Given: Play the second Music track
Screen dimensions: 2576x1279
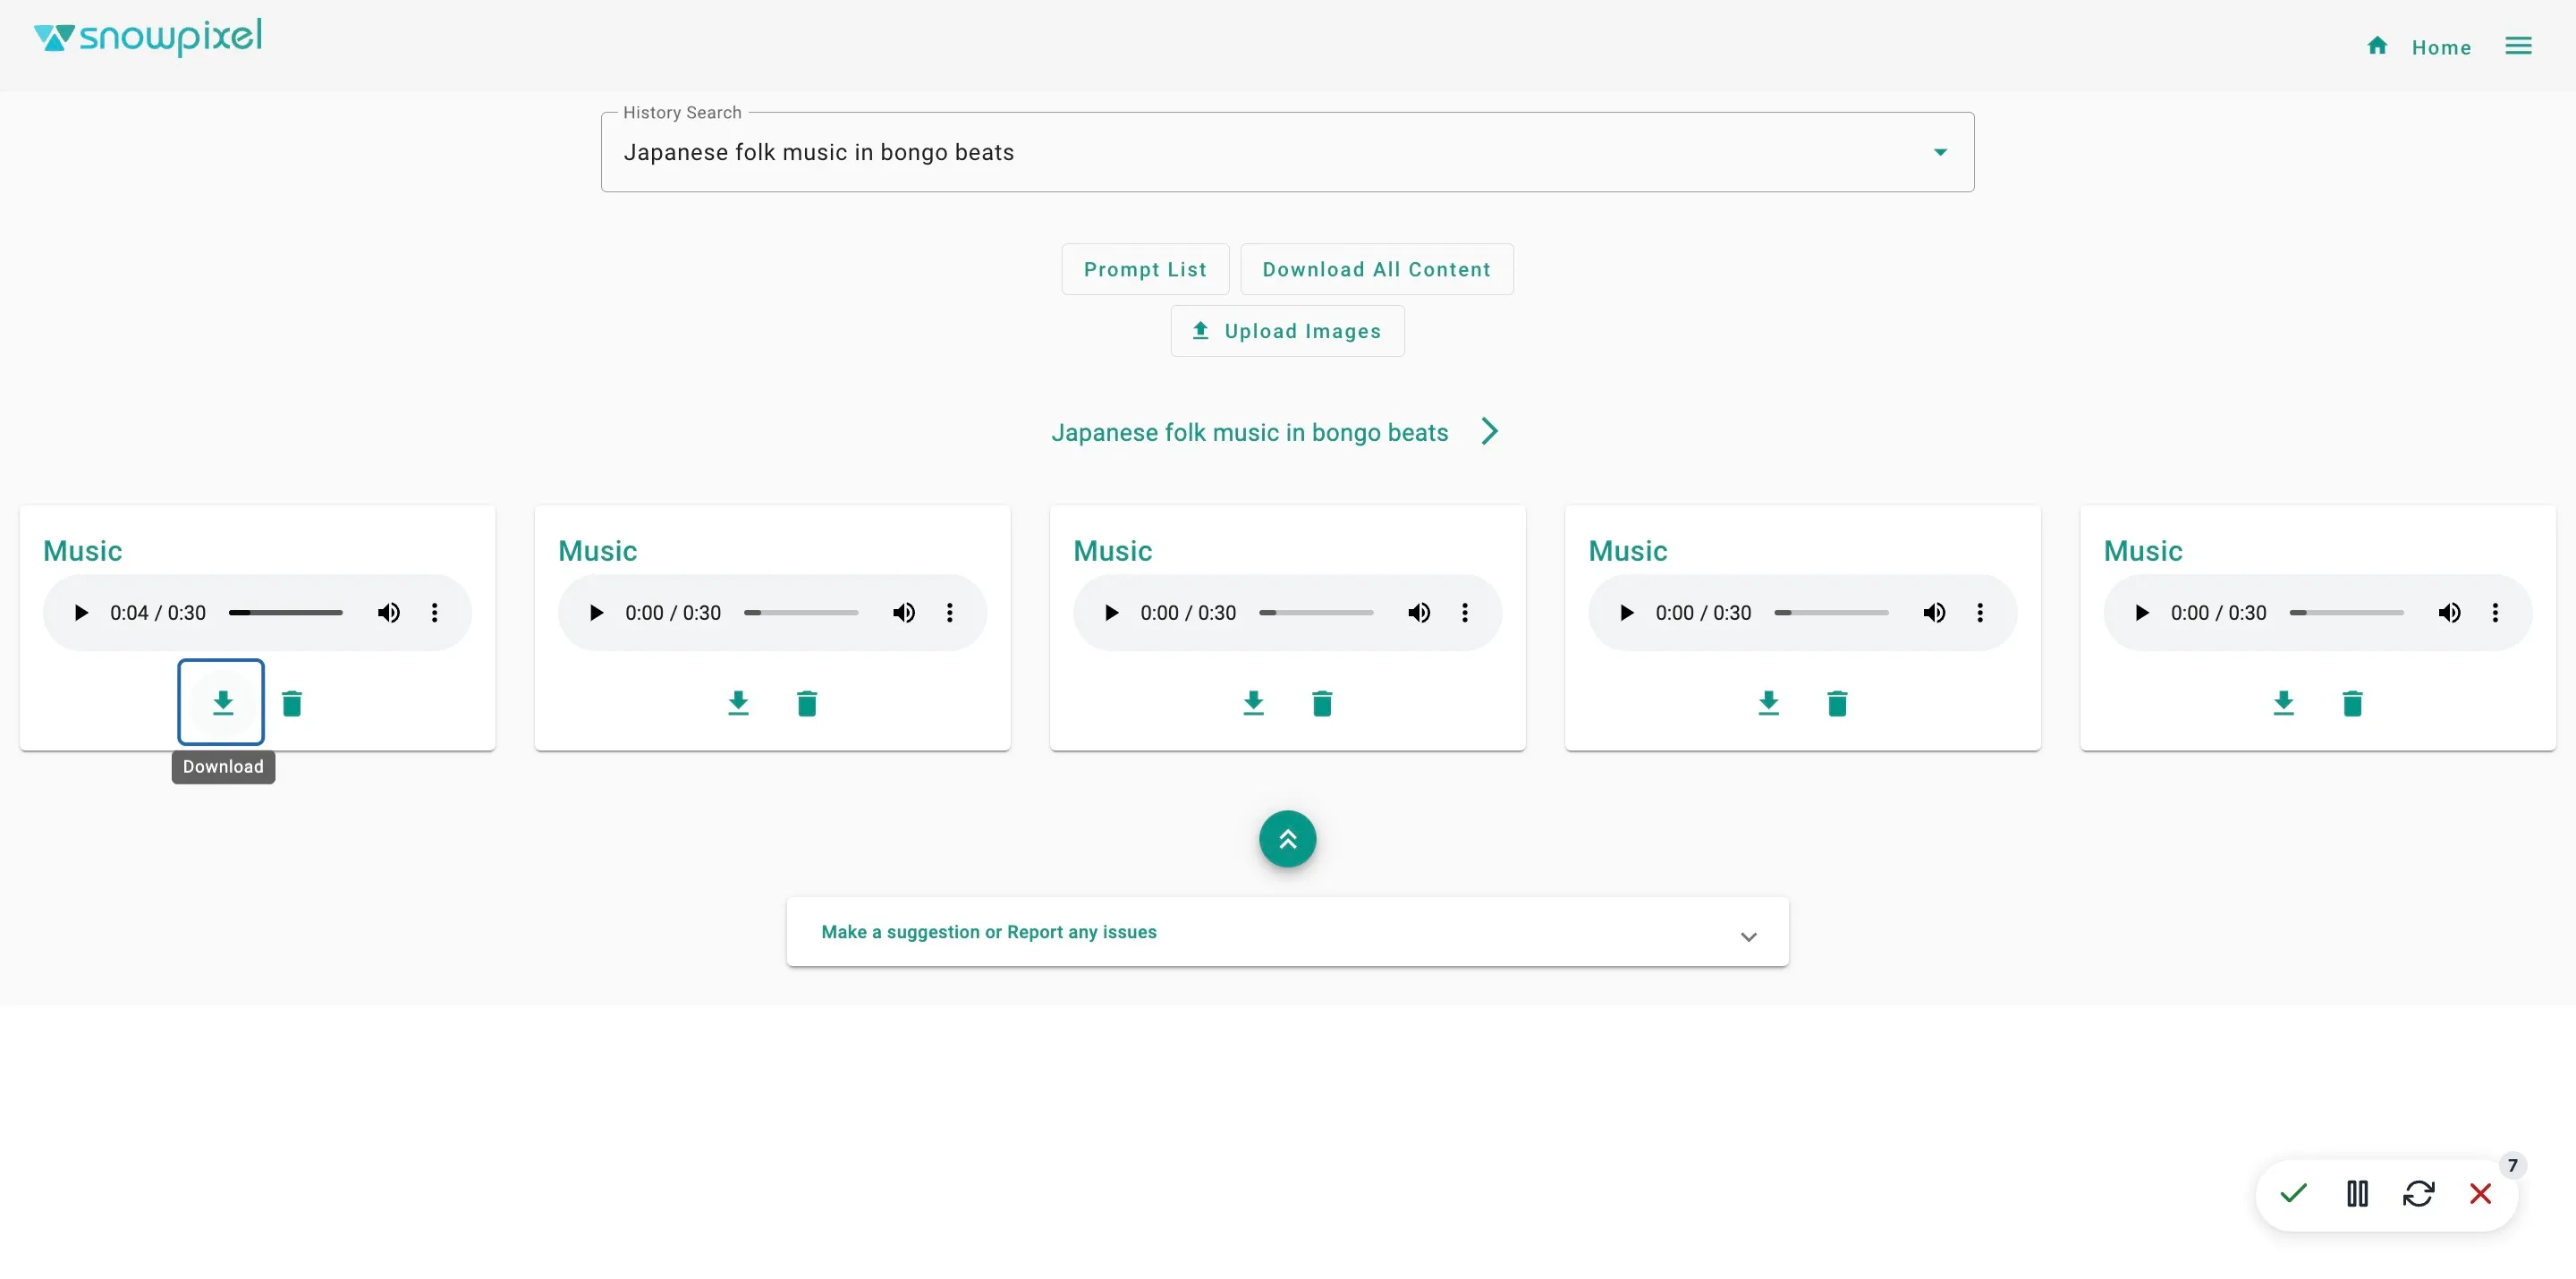Looking at the screenshot, I should coord(596,613).
